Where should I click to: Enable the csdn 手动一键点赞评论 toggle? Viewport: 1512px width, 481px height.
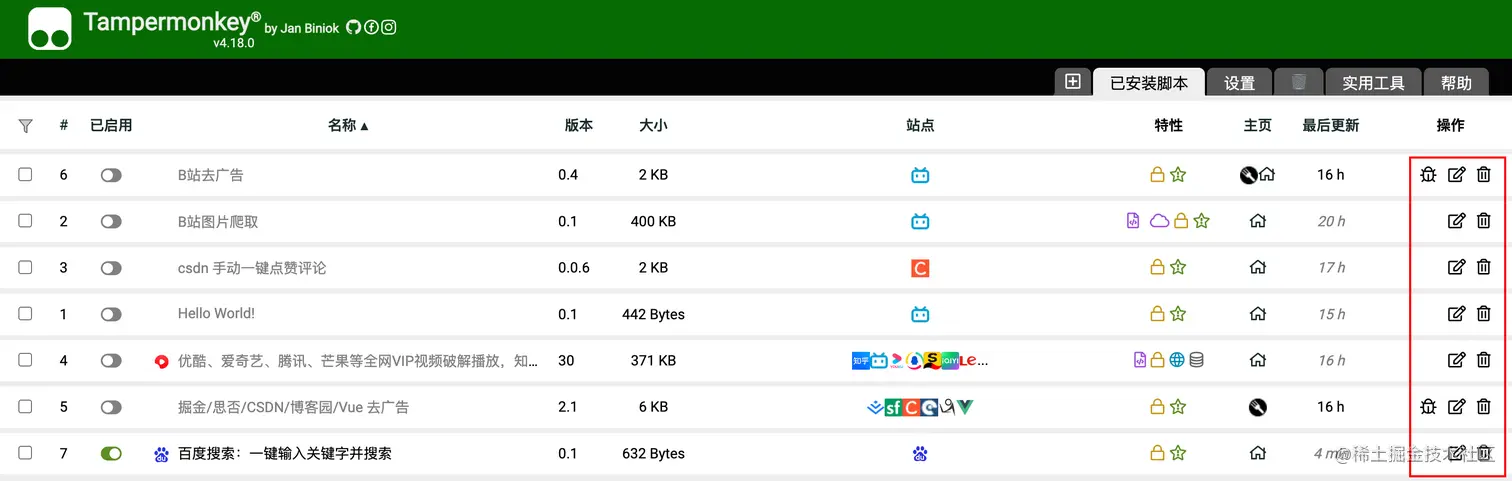(111, 268)
